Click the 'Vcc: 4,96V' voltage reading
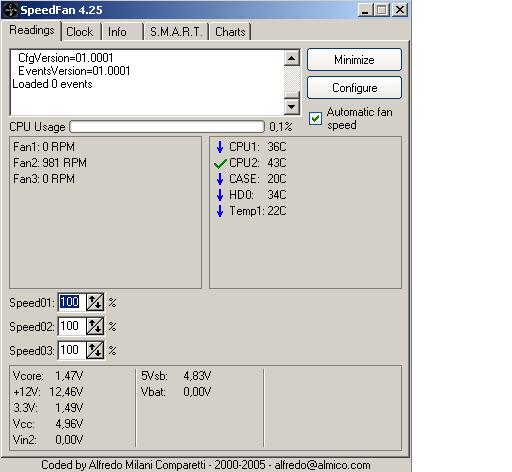The image size is (512, 472). [48, 424]
